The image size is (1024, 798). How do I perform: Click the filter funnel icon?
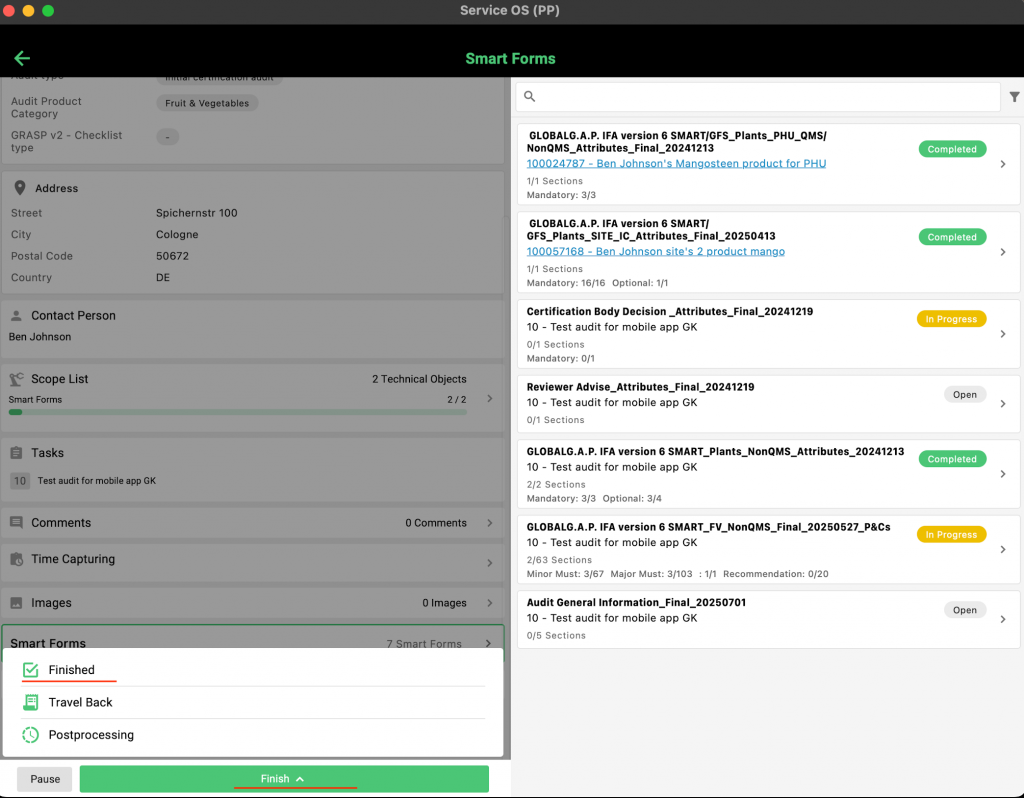1014,97
